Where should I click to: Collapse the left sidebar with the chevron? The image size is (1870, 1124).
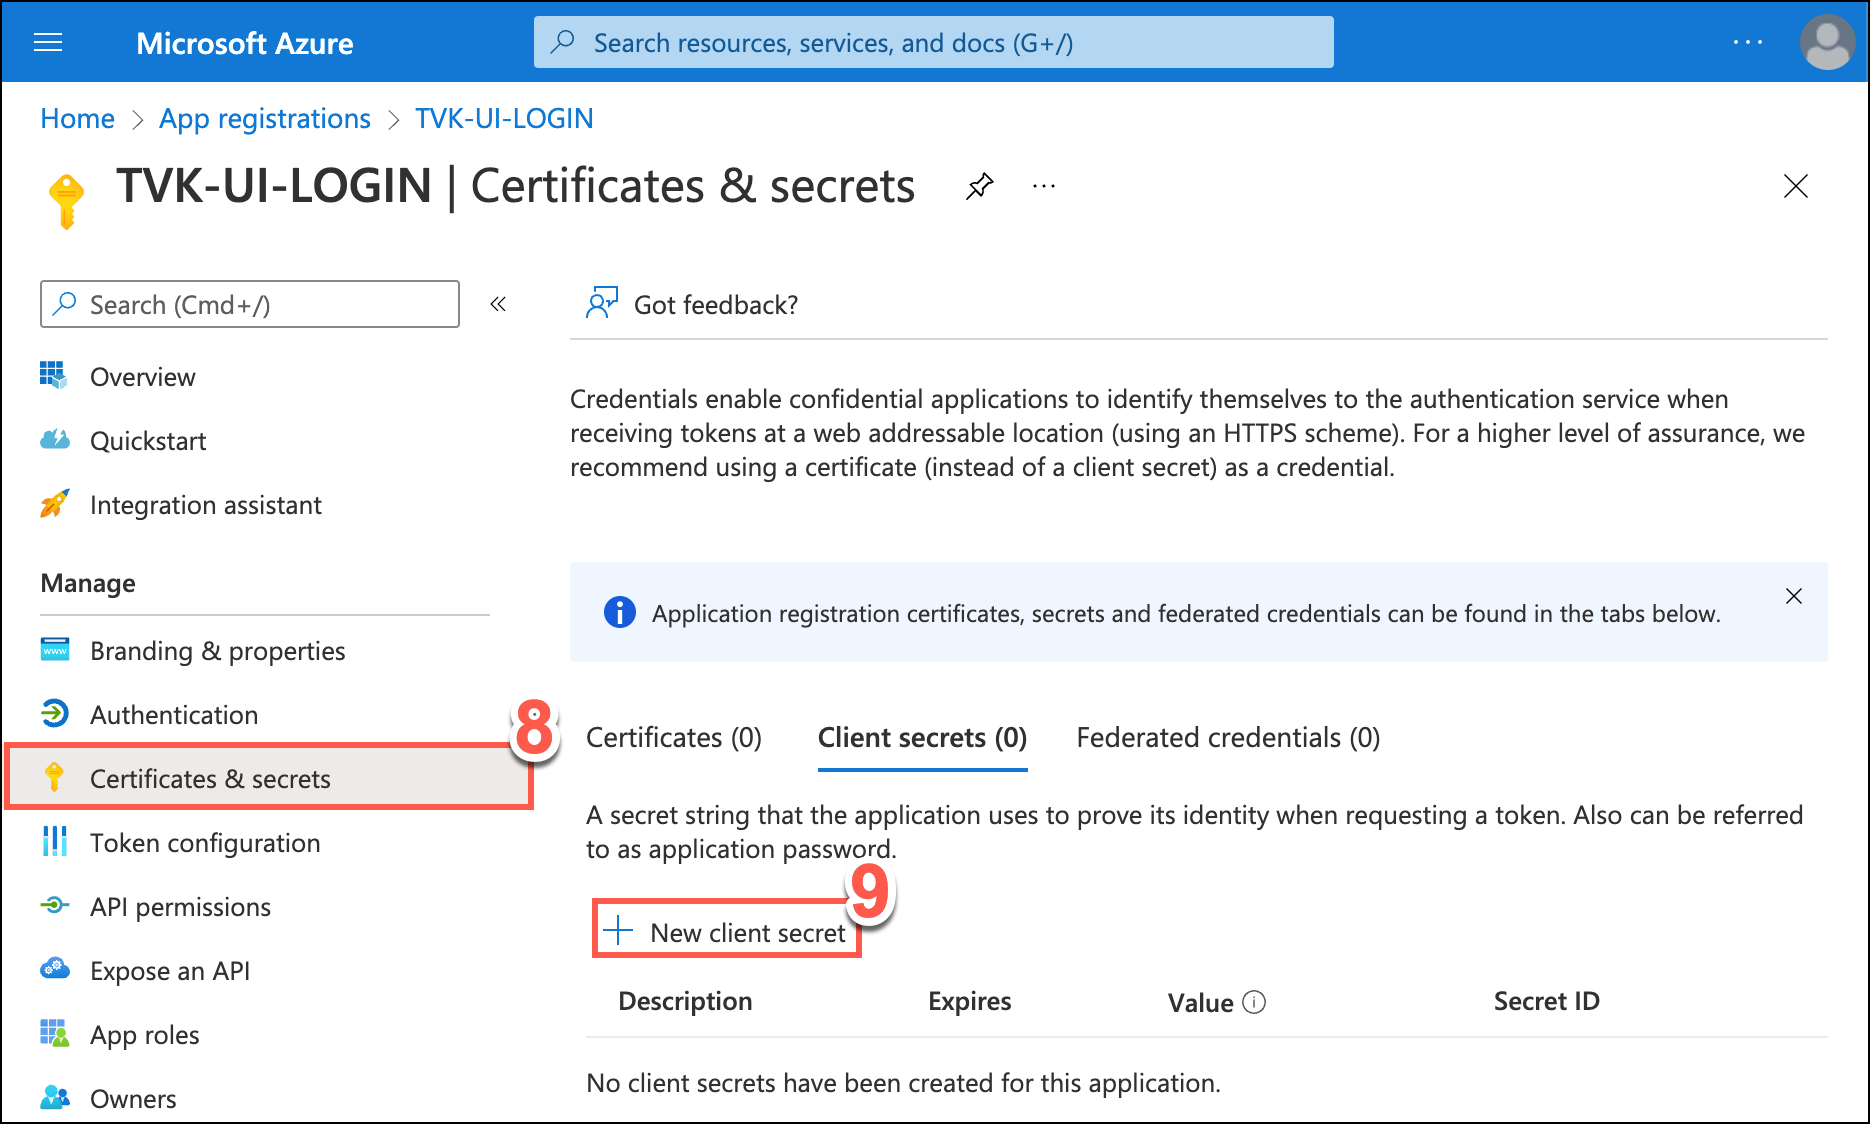[497, 304]
